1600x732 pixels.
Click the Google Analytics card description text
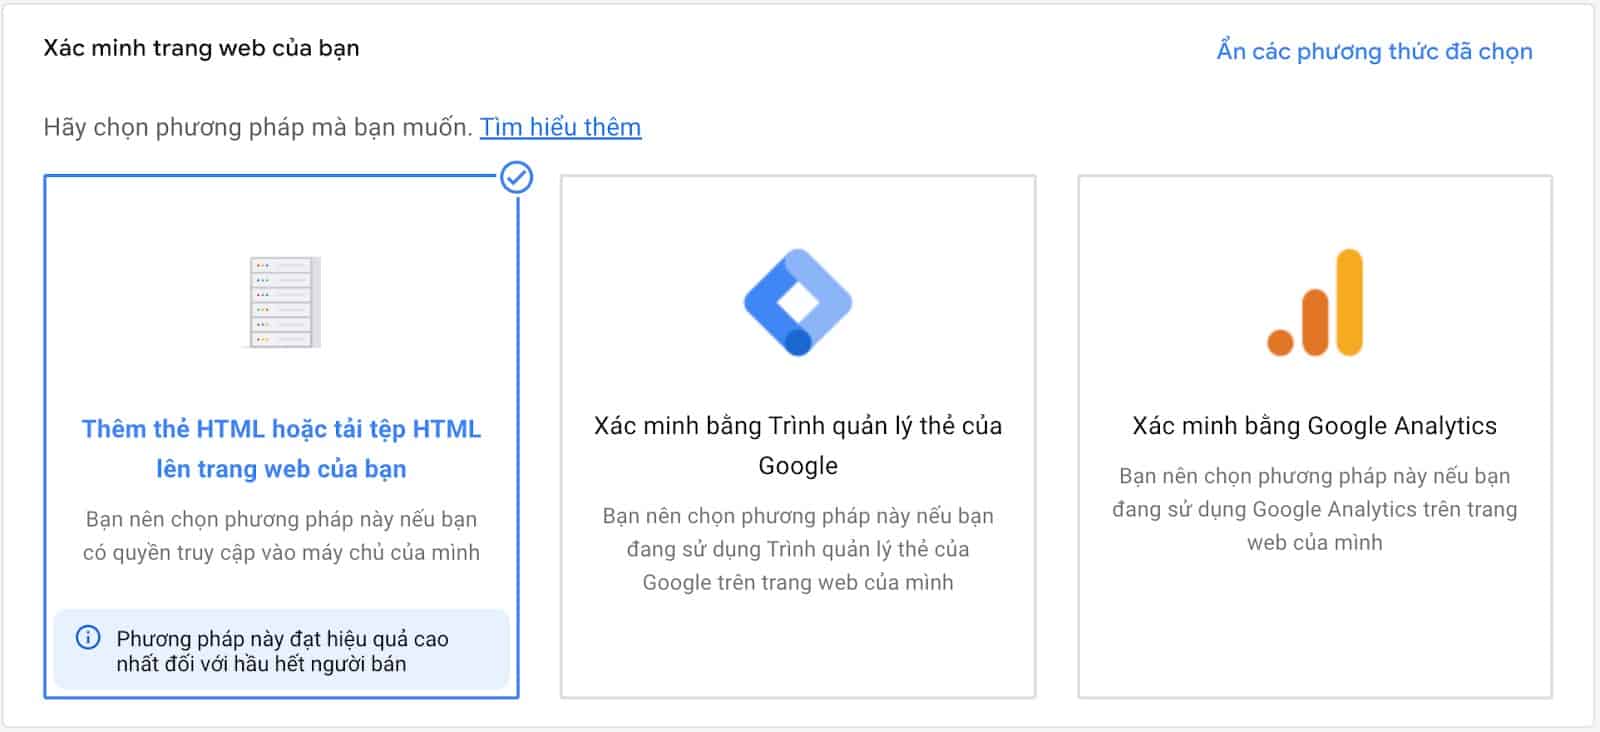1314,509
